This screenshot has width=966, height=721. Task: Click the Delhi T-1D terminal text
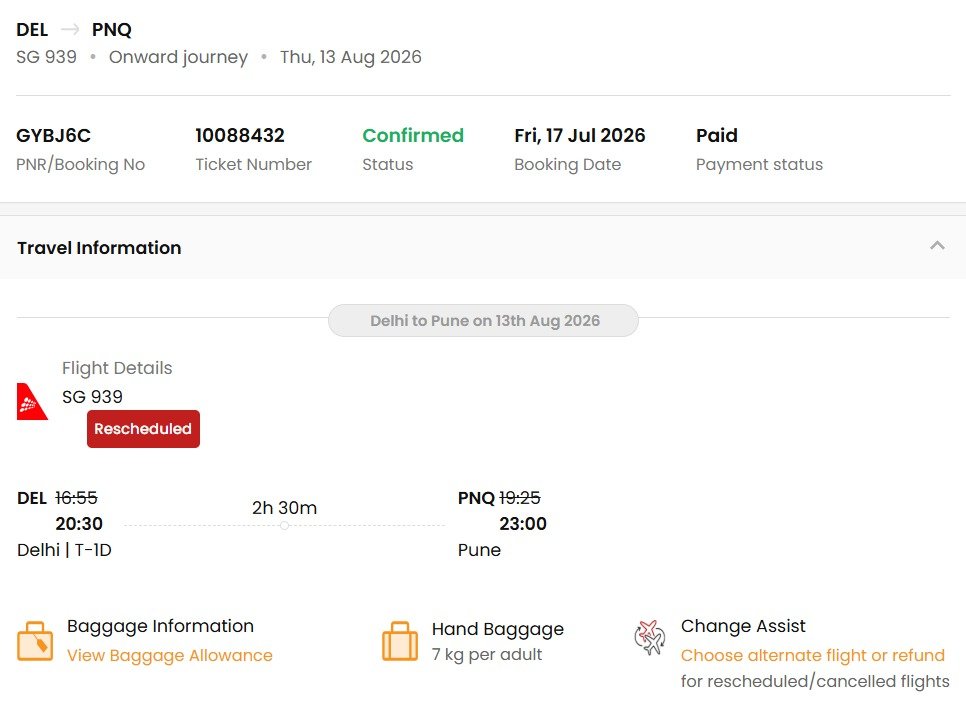(x=64, y=550)
